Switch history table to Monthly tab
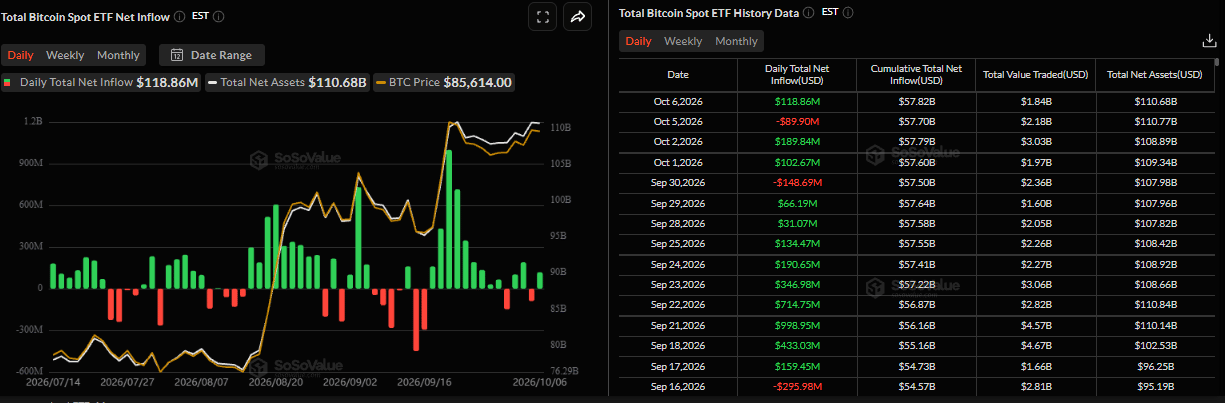 point(736,41)
